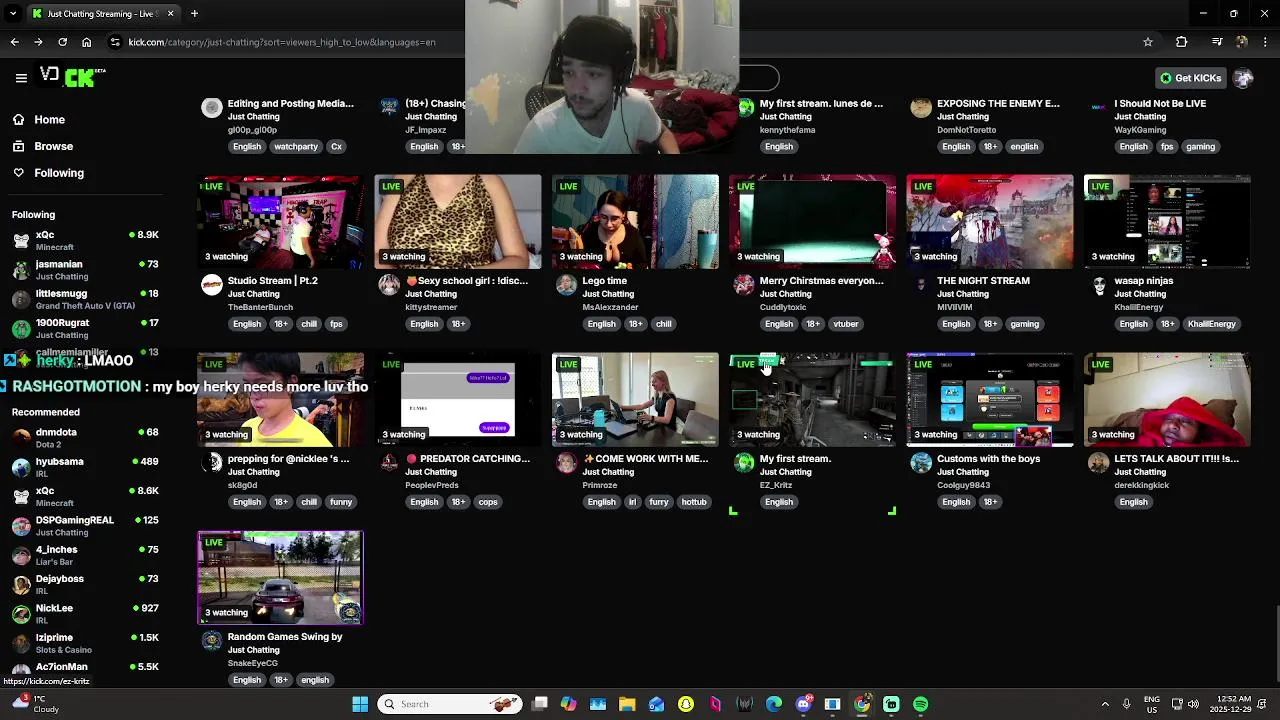Open Snapchat from the taskbar

[x=686, y=704]
